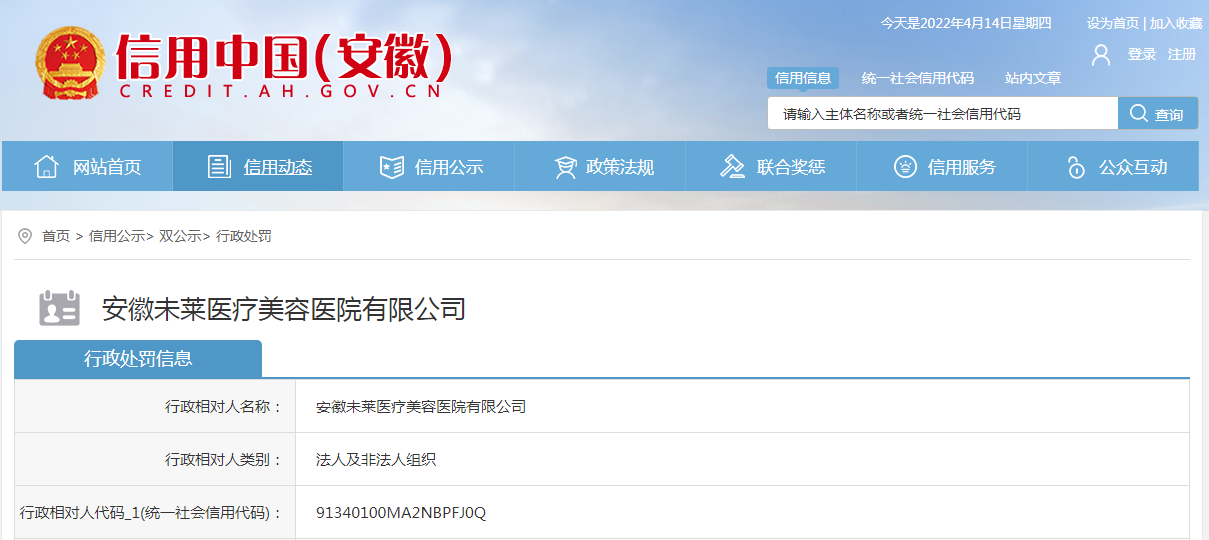The width and height of the screenshot is (1209, 540).
Task: Click the ID card icon beside company name
Action: click(x=59, y=309)
